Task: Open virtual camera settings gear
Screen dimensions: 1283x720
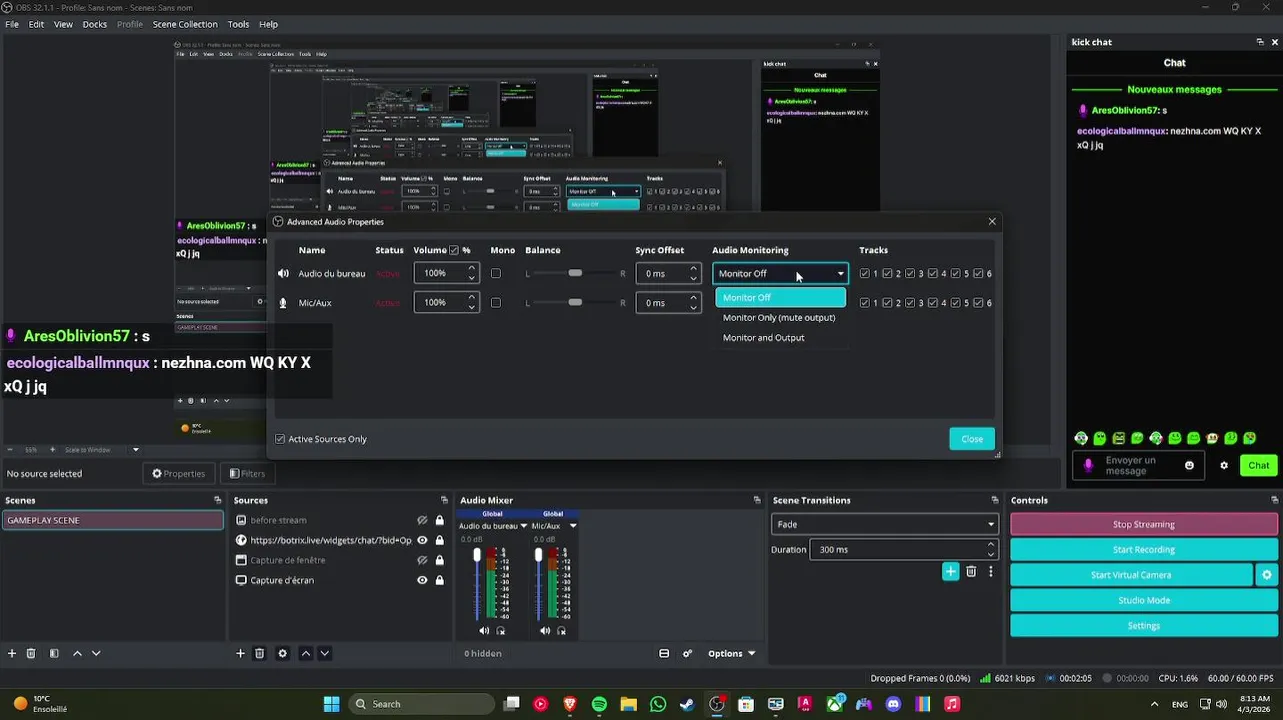Action: pos(1267,575)
